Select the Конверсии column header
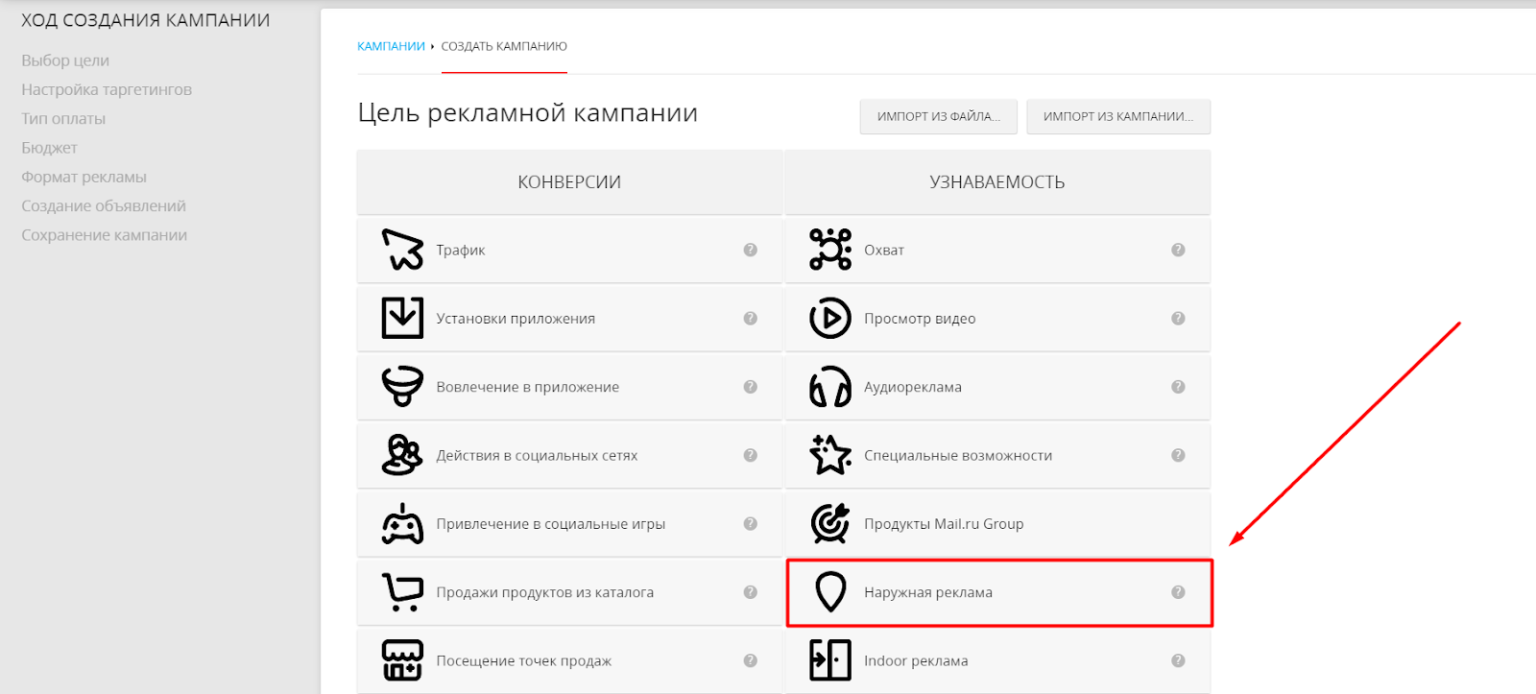 (x=569, y=182)
